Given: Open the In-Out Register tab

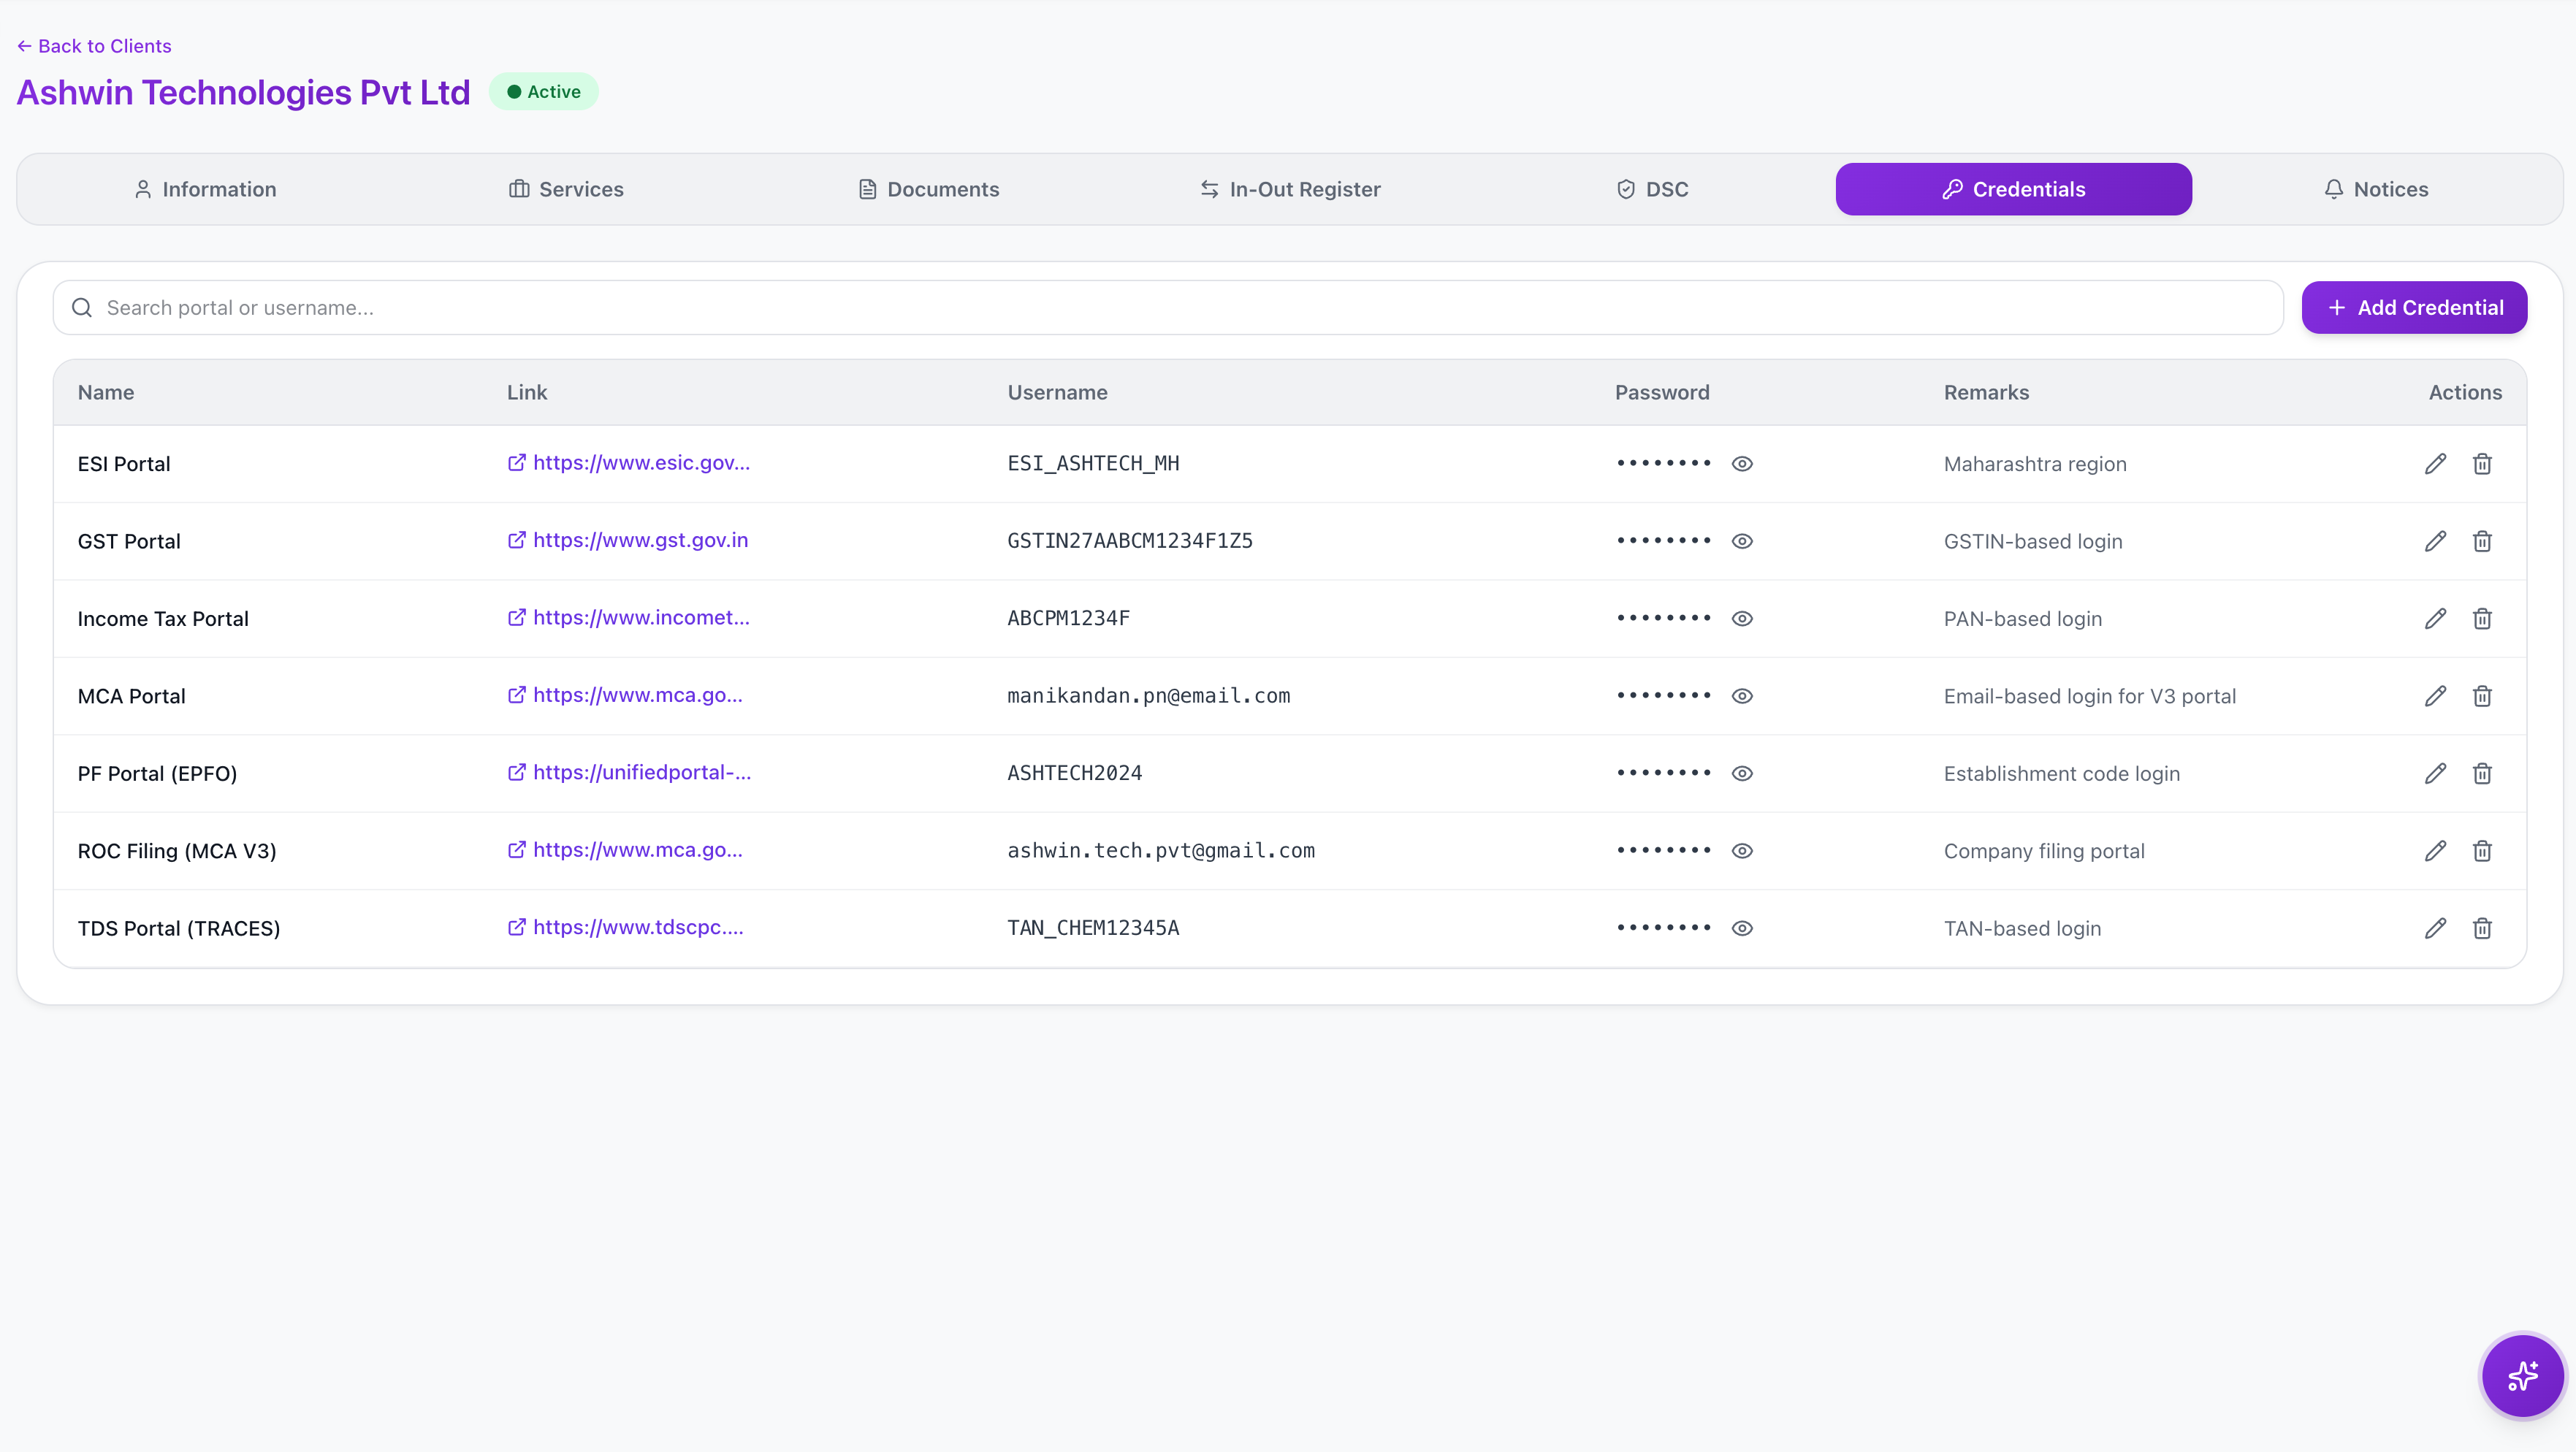Looking at the screenshot, I should click(1290, 189).
